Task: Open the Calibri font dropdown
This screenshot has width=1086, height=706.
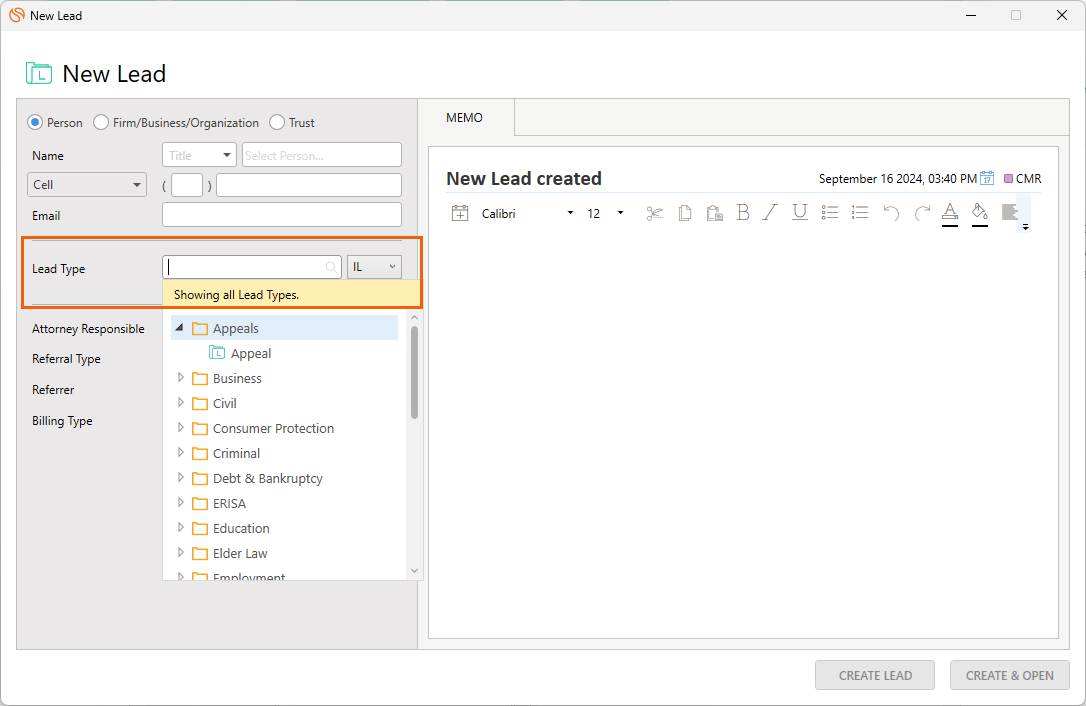Action: 570,213
